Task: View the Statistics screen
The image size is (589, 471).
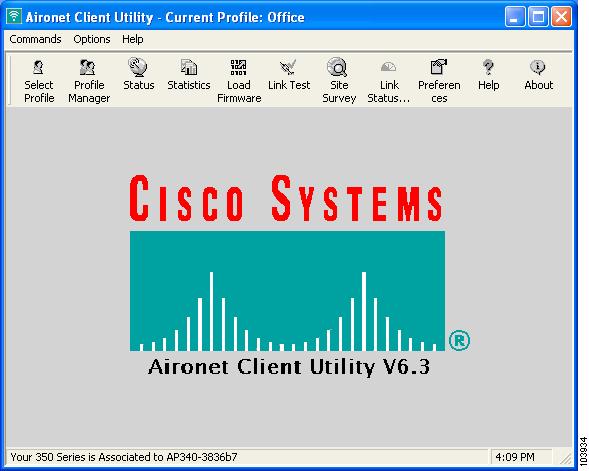Action: click(189, 74)
